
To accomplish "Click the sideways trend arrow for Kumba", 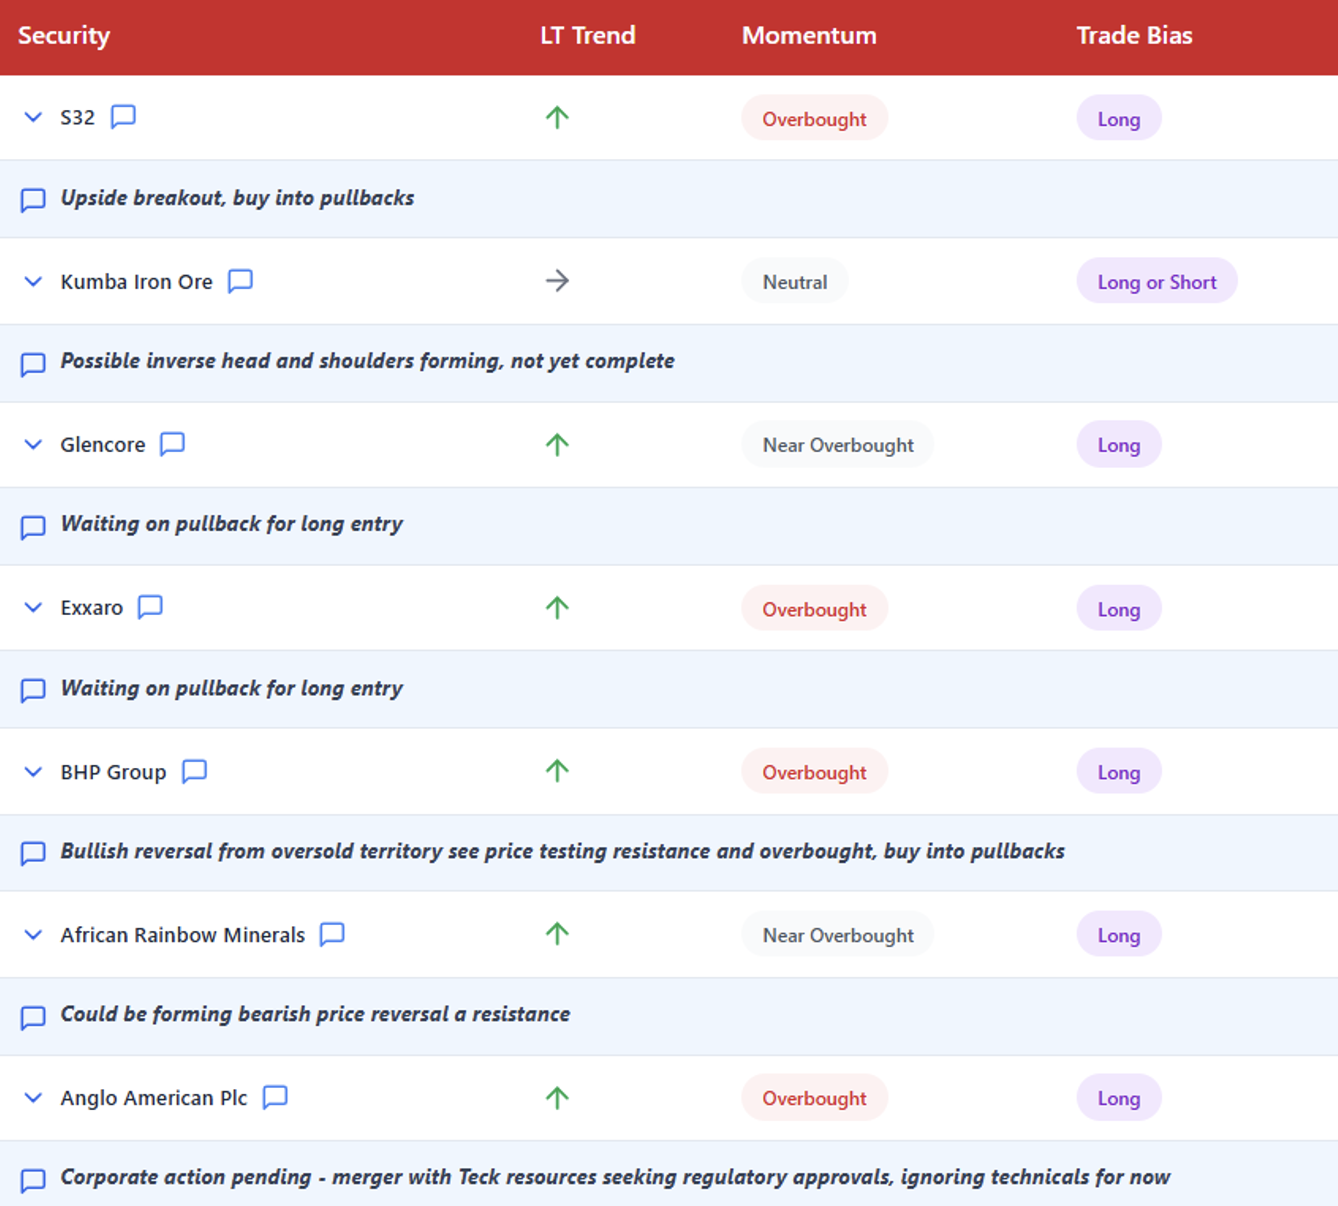I will coord(557,281).
